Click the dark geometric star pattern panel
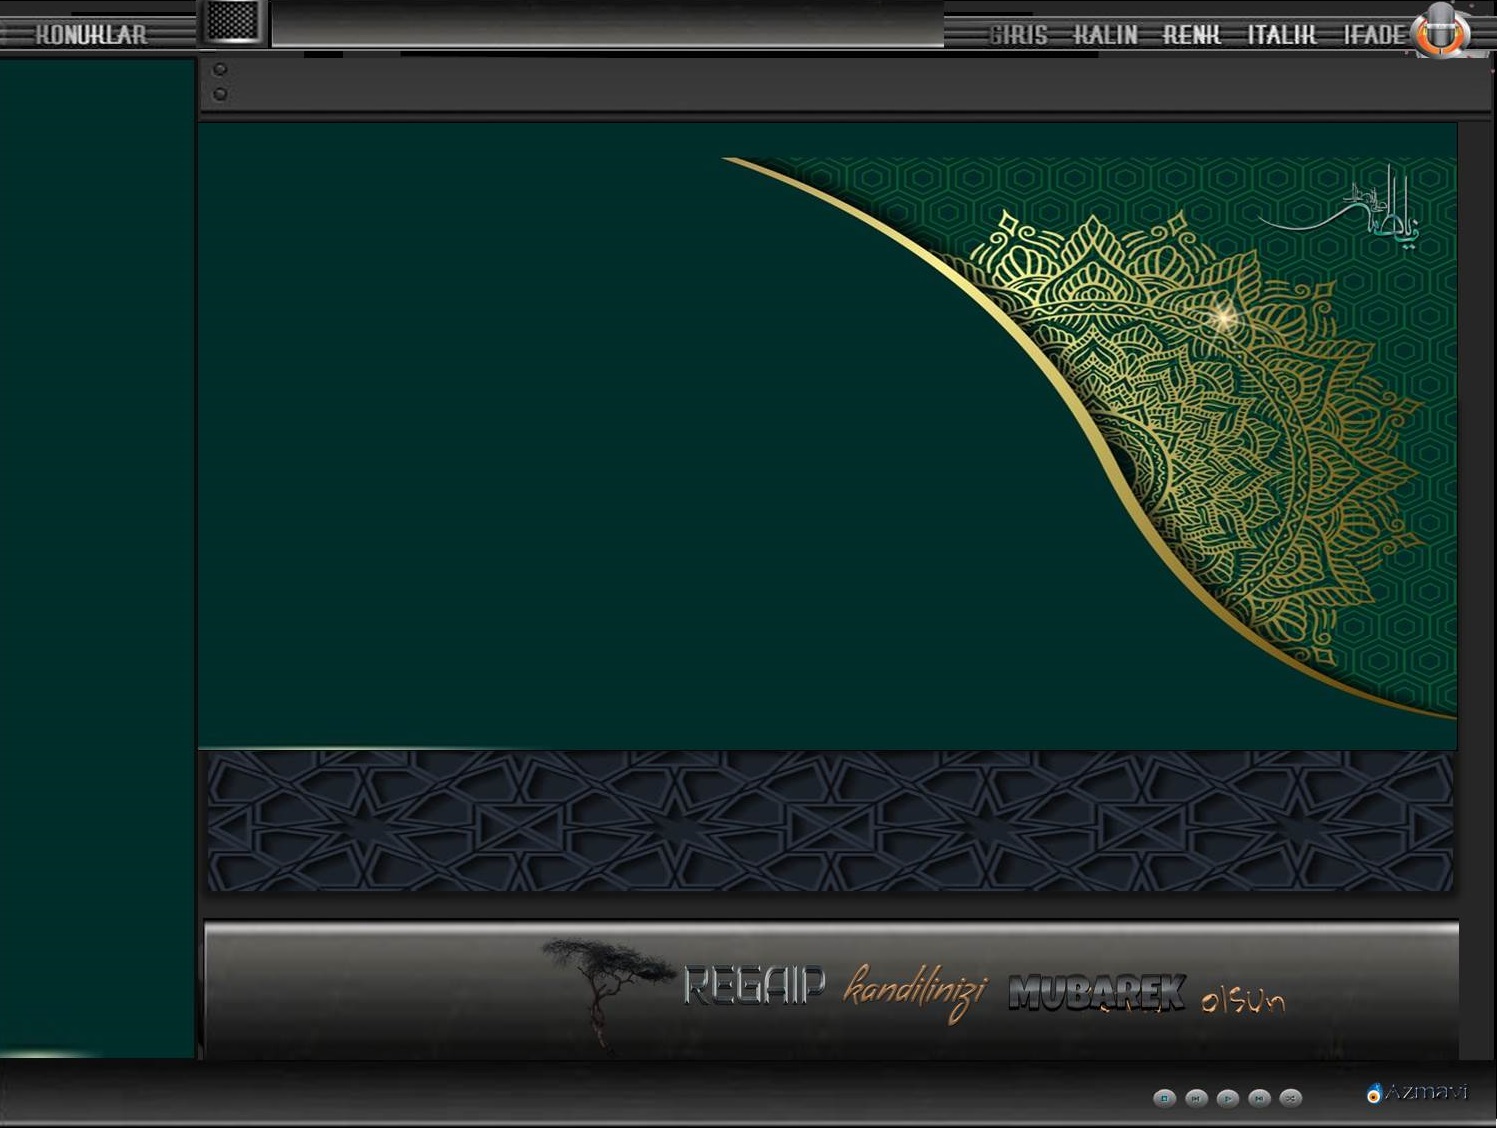This screenshot has height=1128, width=1497. pos(830,821)
